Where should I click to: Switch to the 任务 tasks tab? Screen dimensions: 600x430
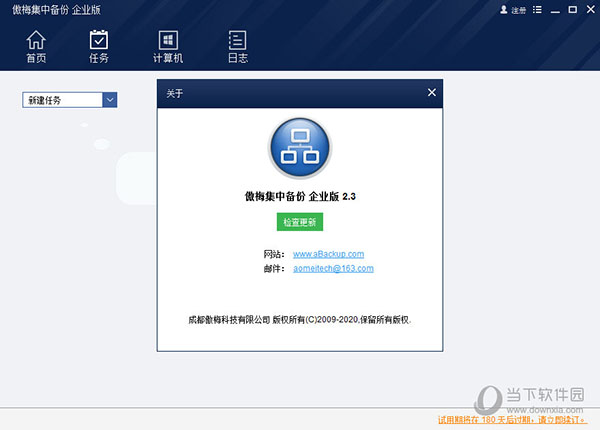coord(99,47)
